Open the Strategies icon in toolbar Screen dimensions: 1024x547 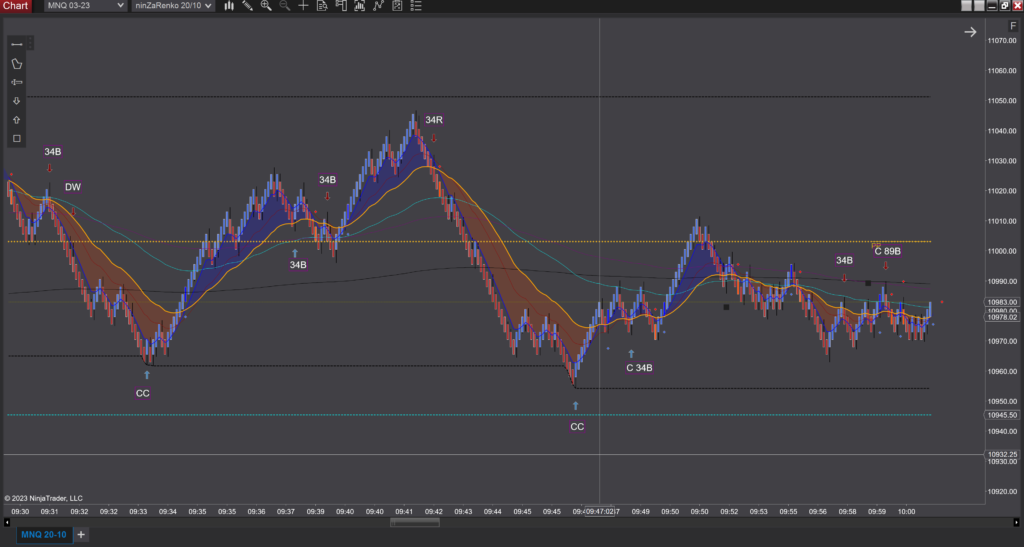click(x=397, y=6)
